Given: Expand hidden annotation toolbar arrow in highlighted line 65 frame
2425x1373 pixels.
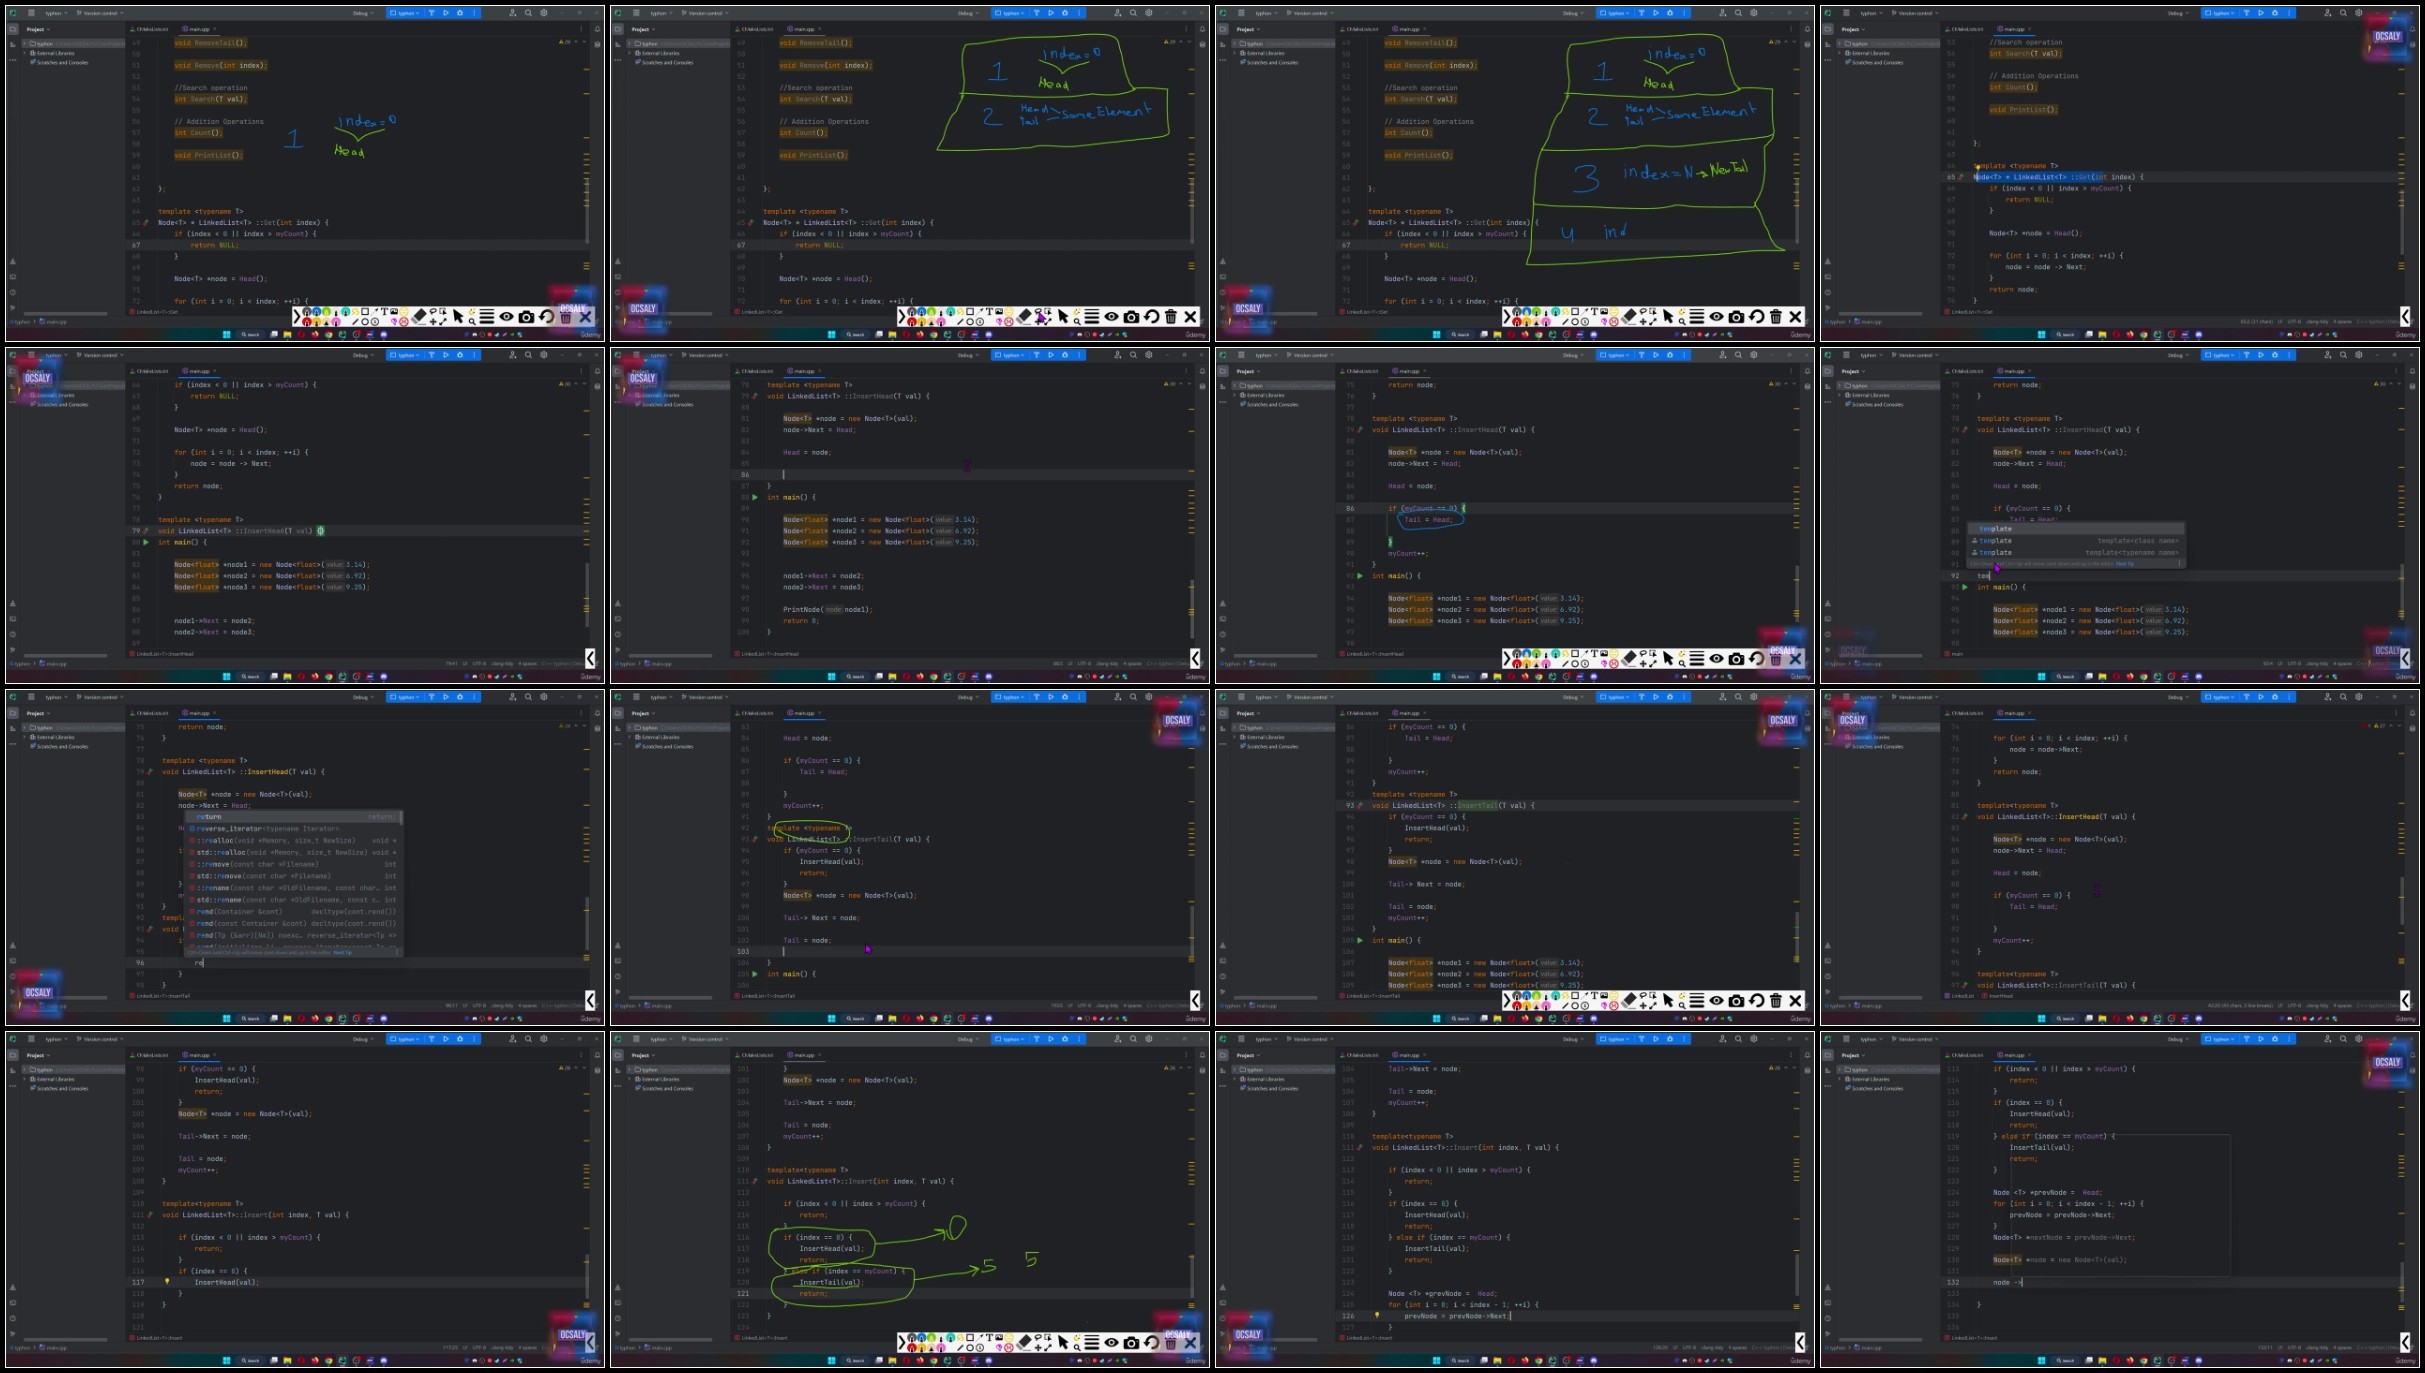Looking at the screenshot, I should click(2405, 316).
